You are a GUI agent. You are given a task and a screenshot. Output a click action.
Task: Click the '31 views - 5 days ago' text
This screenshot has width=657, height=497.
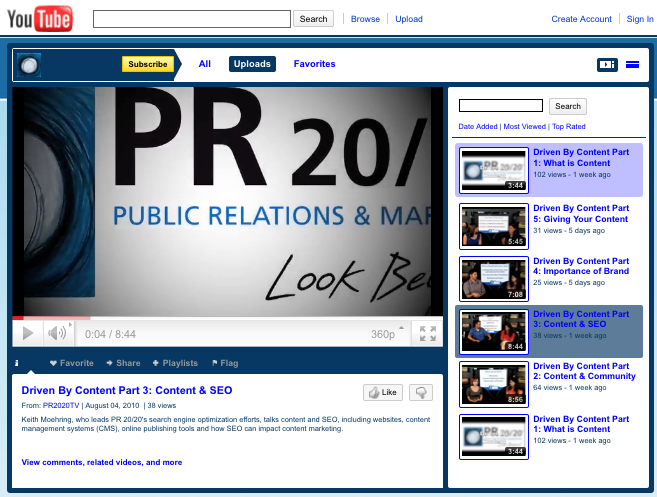[x=569, y=230]
